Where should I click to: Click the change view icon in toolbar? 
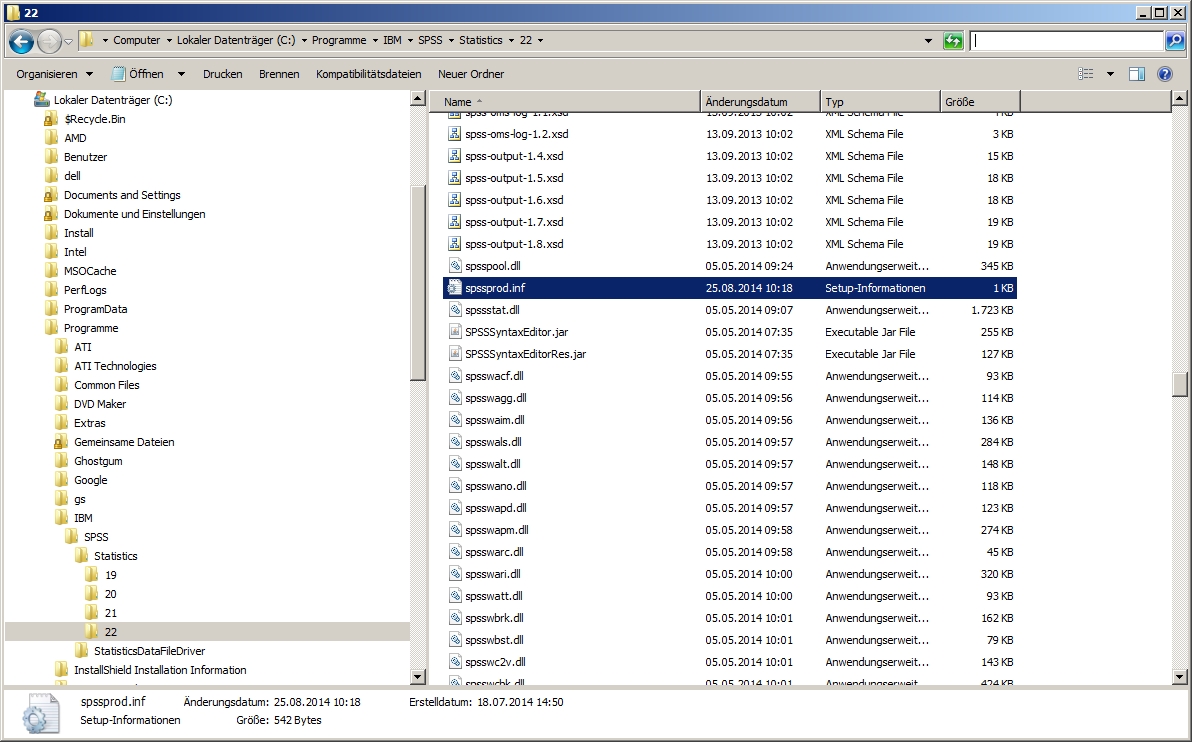click(1086, 74)
